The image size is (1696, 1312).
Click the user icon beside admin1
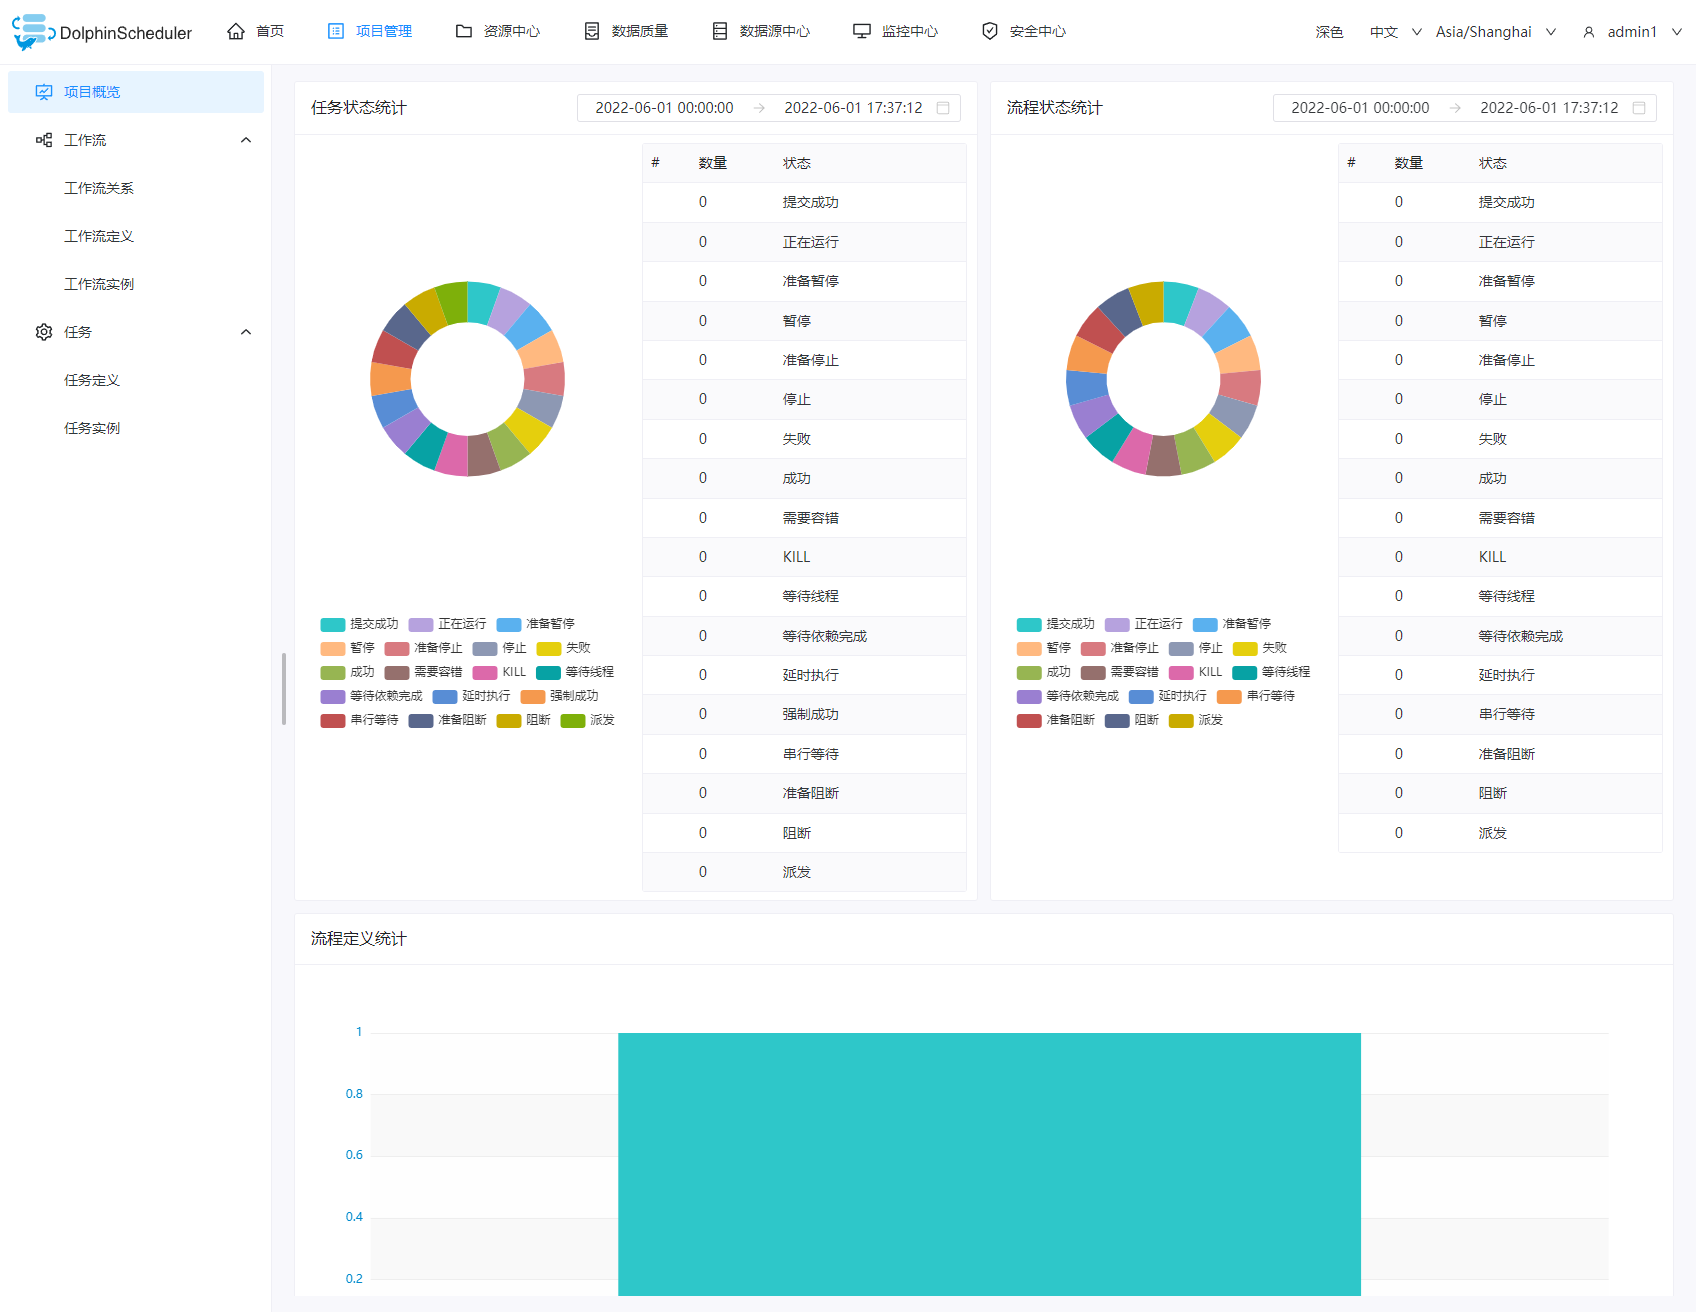point(1589,32)
